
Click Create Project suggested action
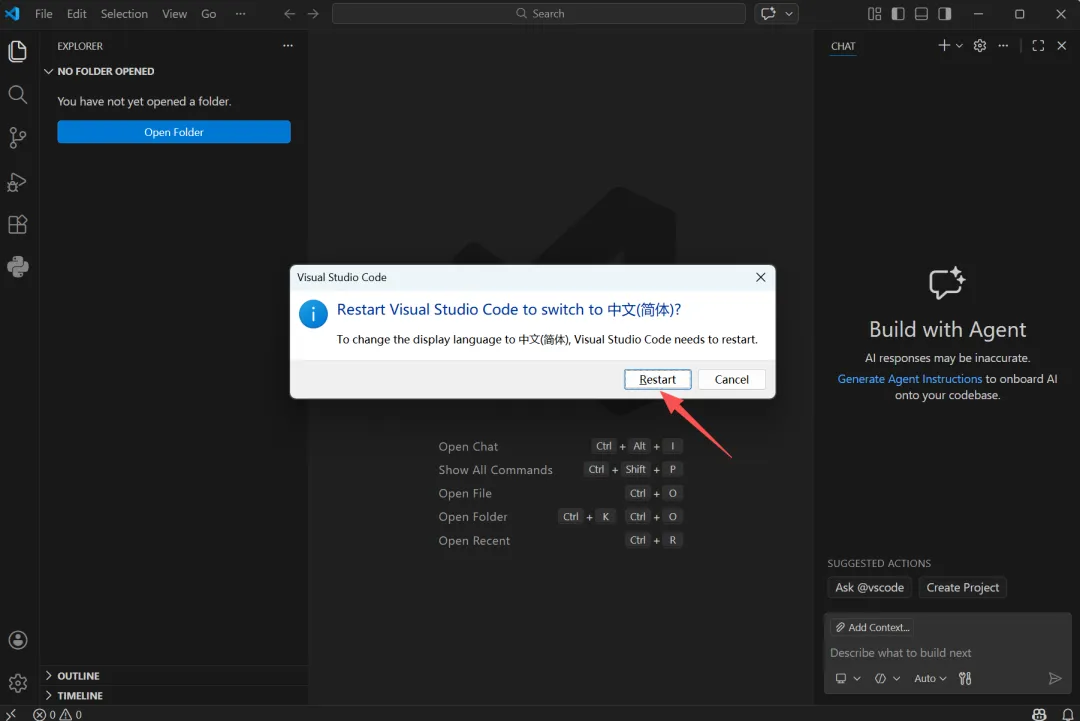[x=962, y=587]
